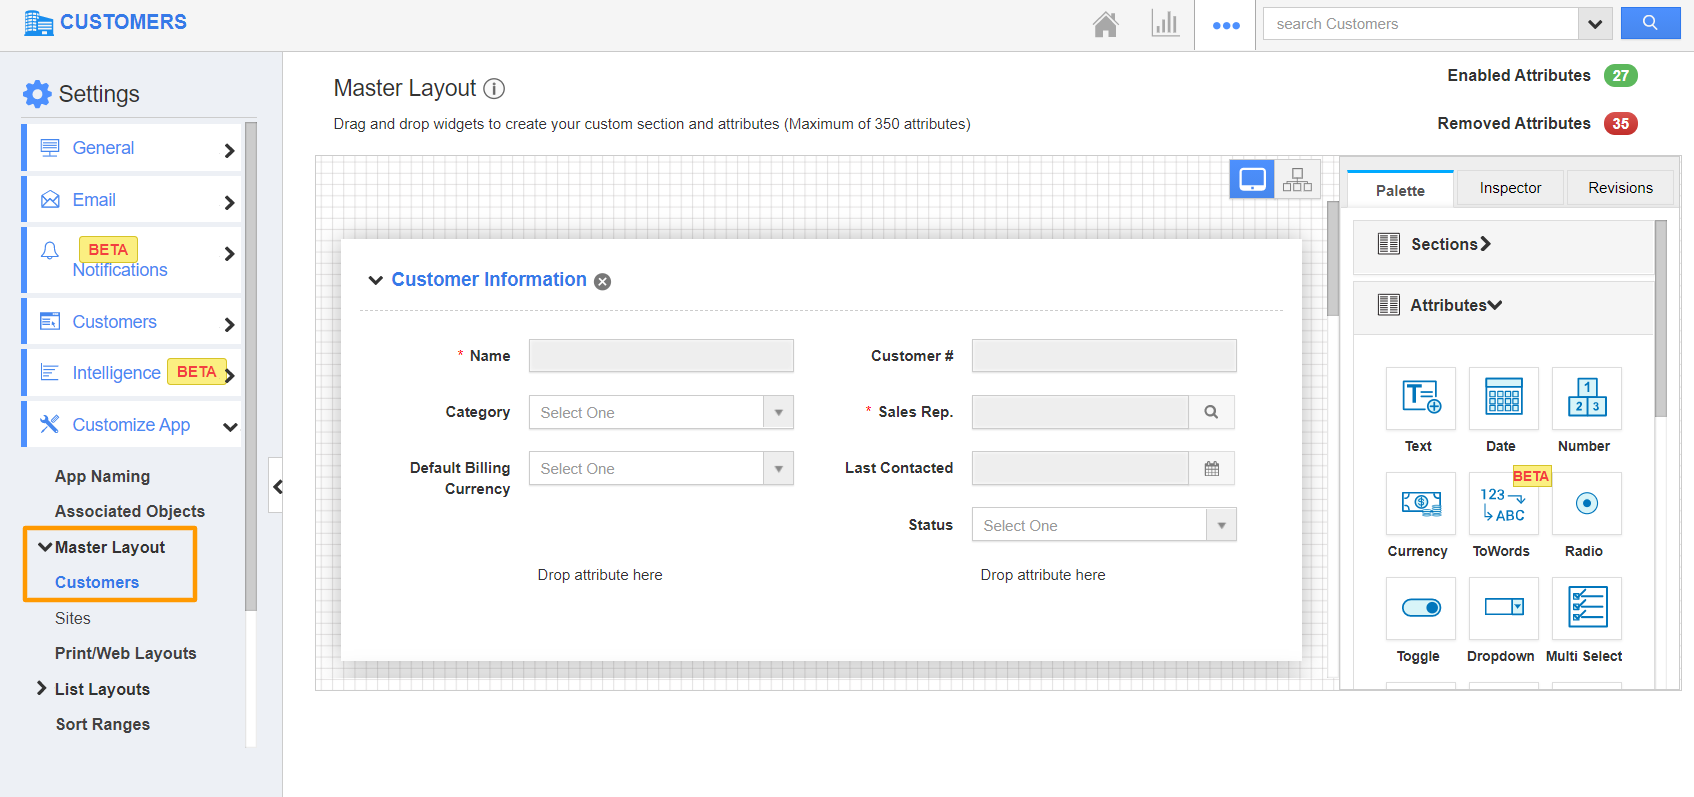Select the Date attribute widget
The image size is (1694, 797).
point(1503,398)
